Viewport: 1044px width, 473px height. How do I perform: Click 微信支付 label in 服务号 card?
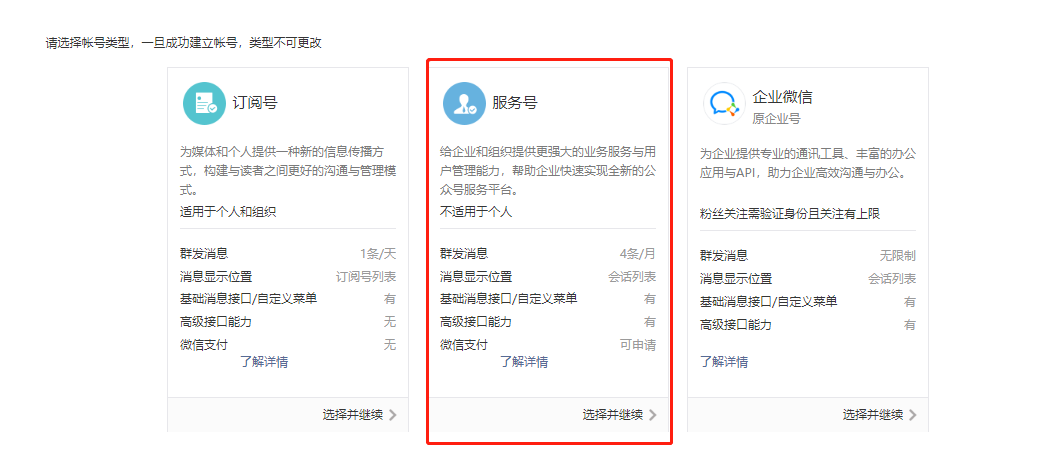[x=463, y=345]
